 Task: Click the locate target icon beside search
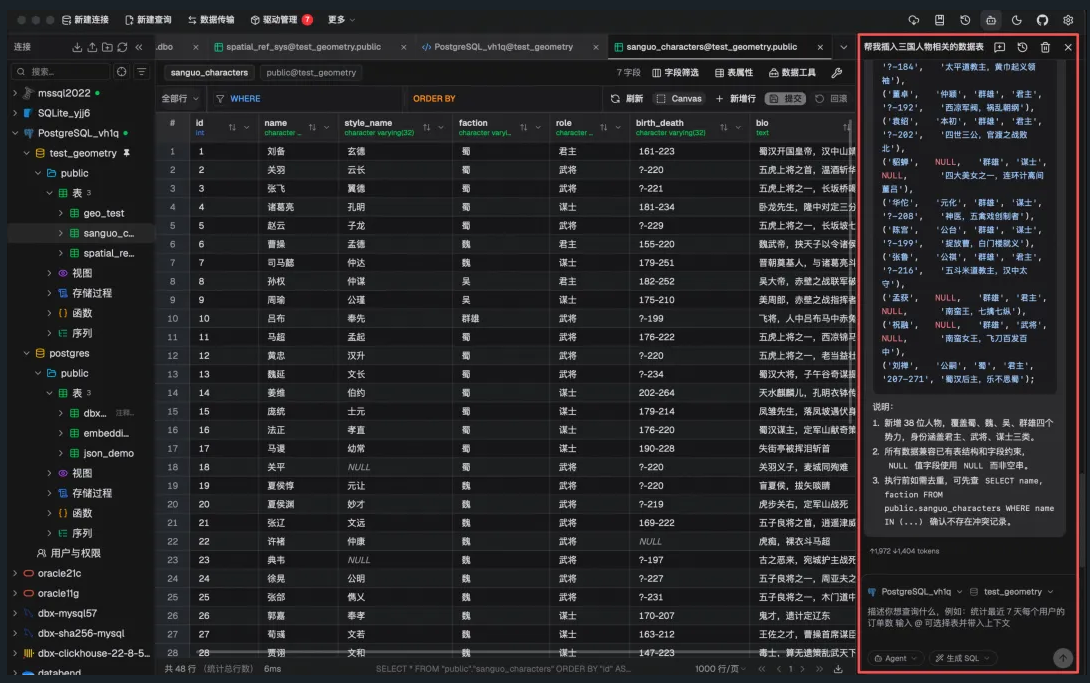click(122, 72)
